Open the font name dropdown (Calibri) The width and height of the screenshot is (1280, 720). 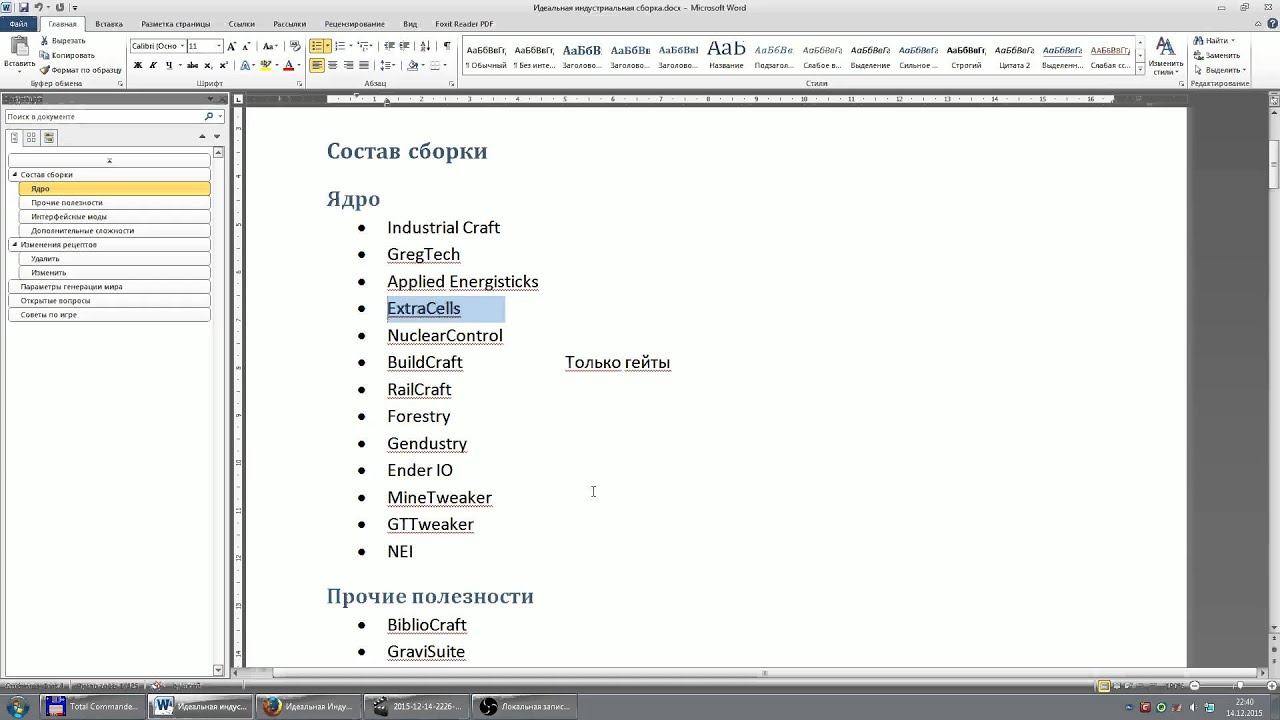tap(182, 46)
